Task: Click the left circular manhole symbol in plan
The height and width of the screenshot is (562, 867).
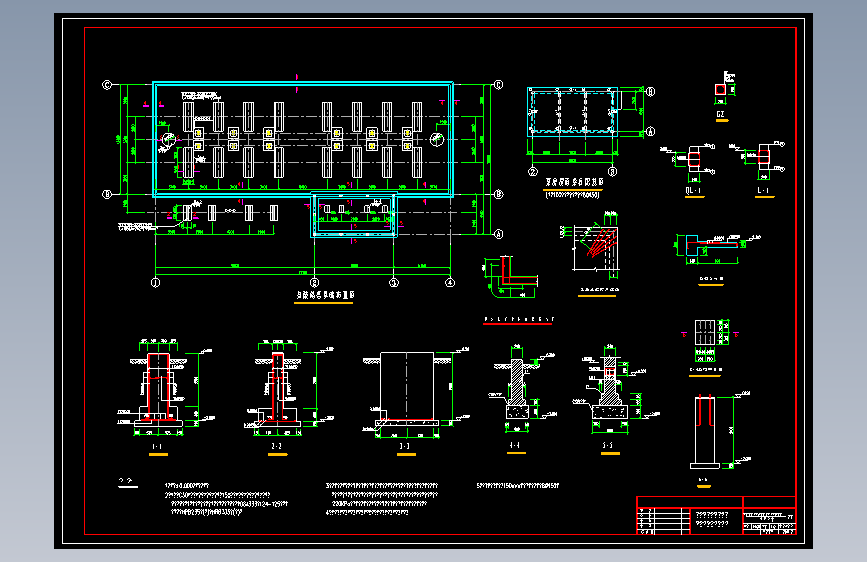Action: coord(168,139)
